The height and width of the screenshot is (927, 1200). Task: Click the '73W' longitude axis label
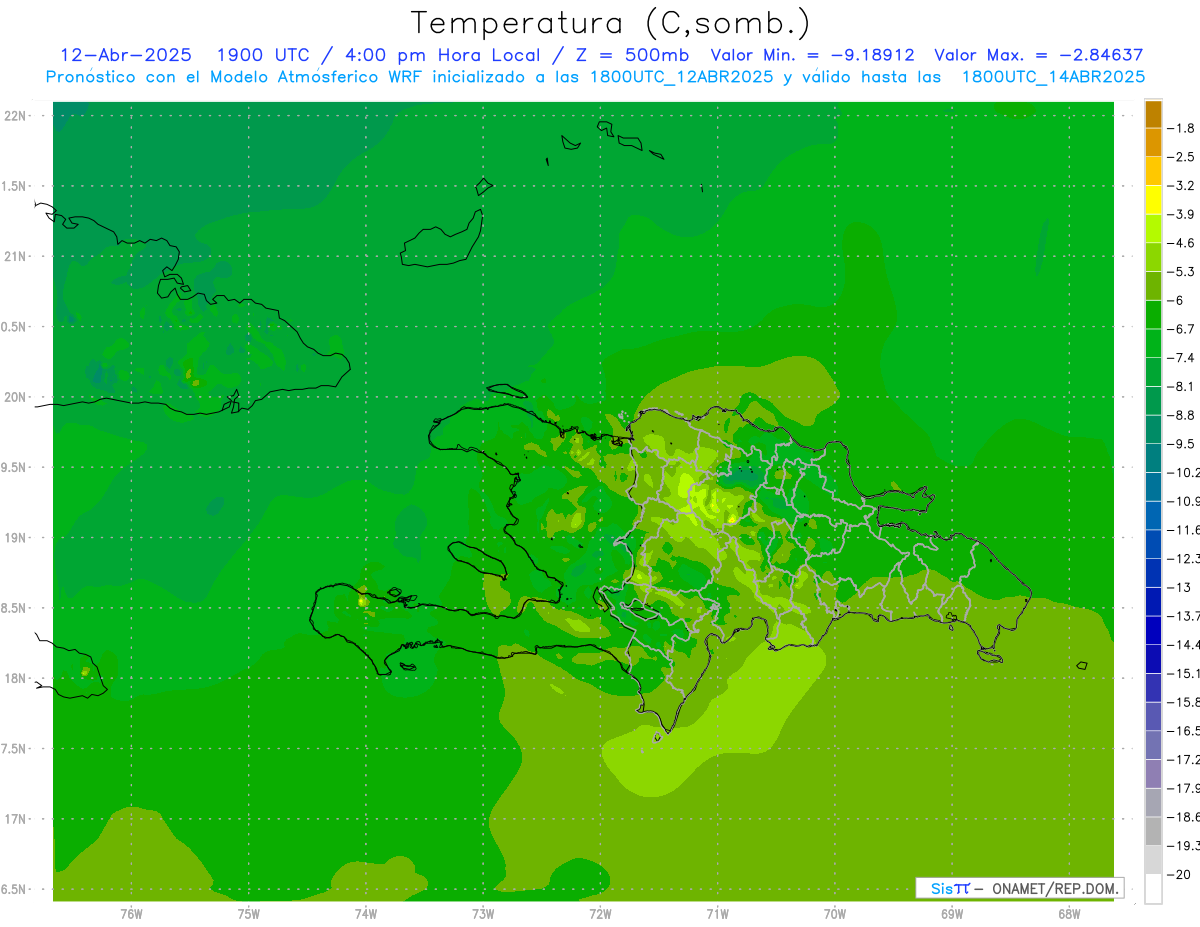(483, 914)
